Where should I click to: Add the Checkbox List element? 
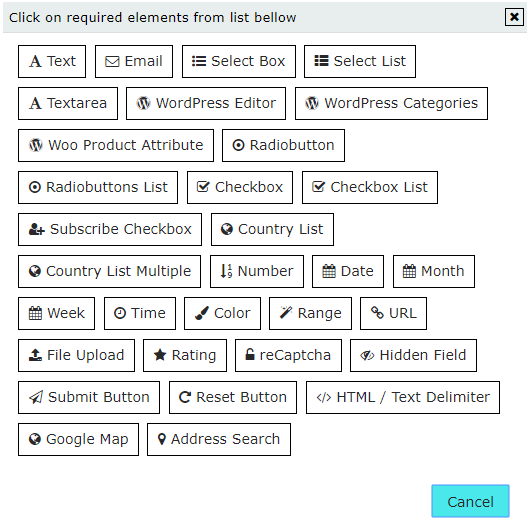click(x=370, y=188)
